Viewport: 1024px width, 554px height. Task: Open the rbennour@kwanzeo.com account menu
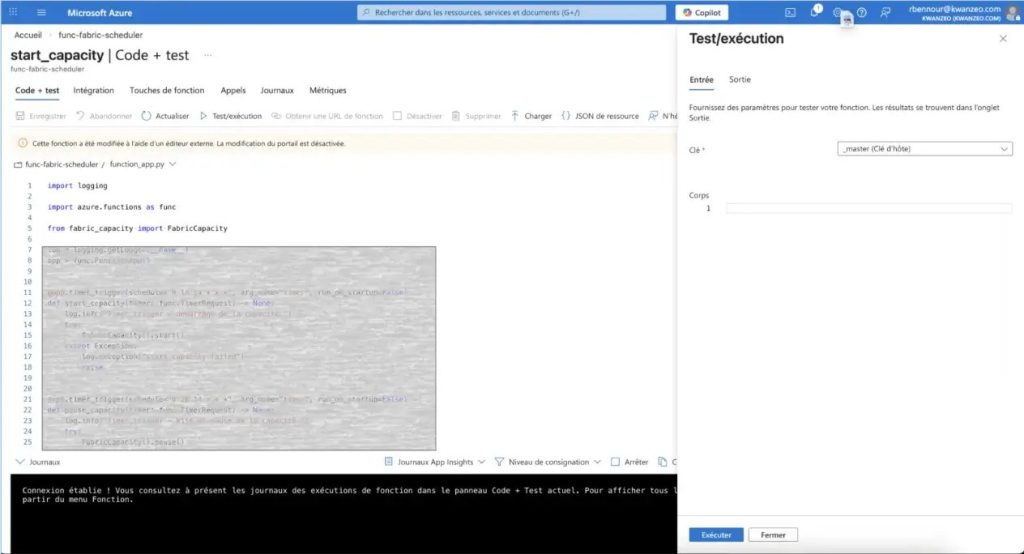tap(964, 12)
